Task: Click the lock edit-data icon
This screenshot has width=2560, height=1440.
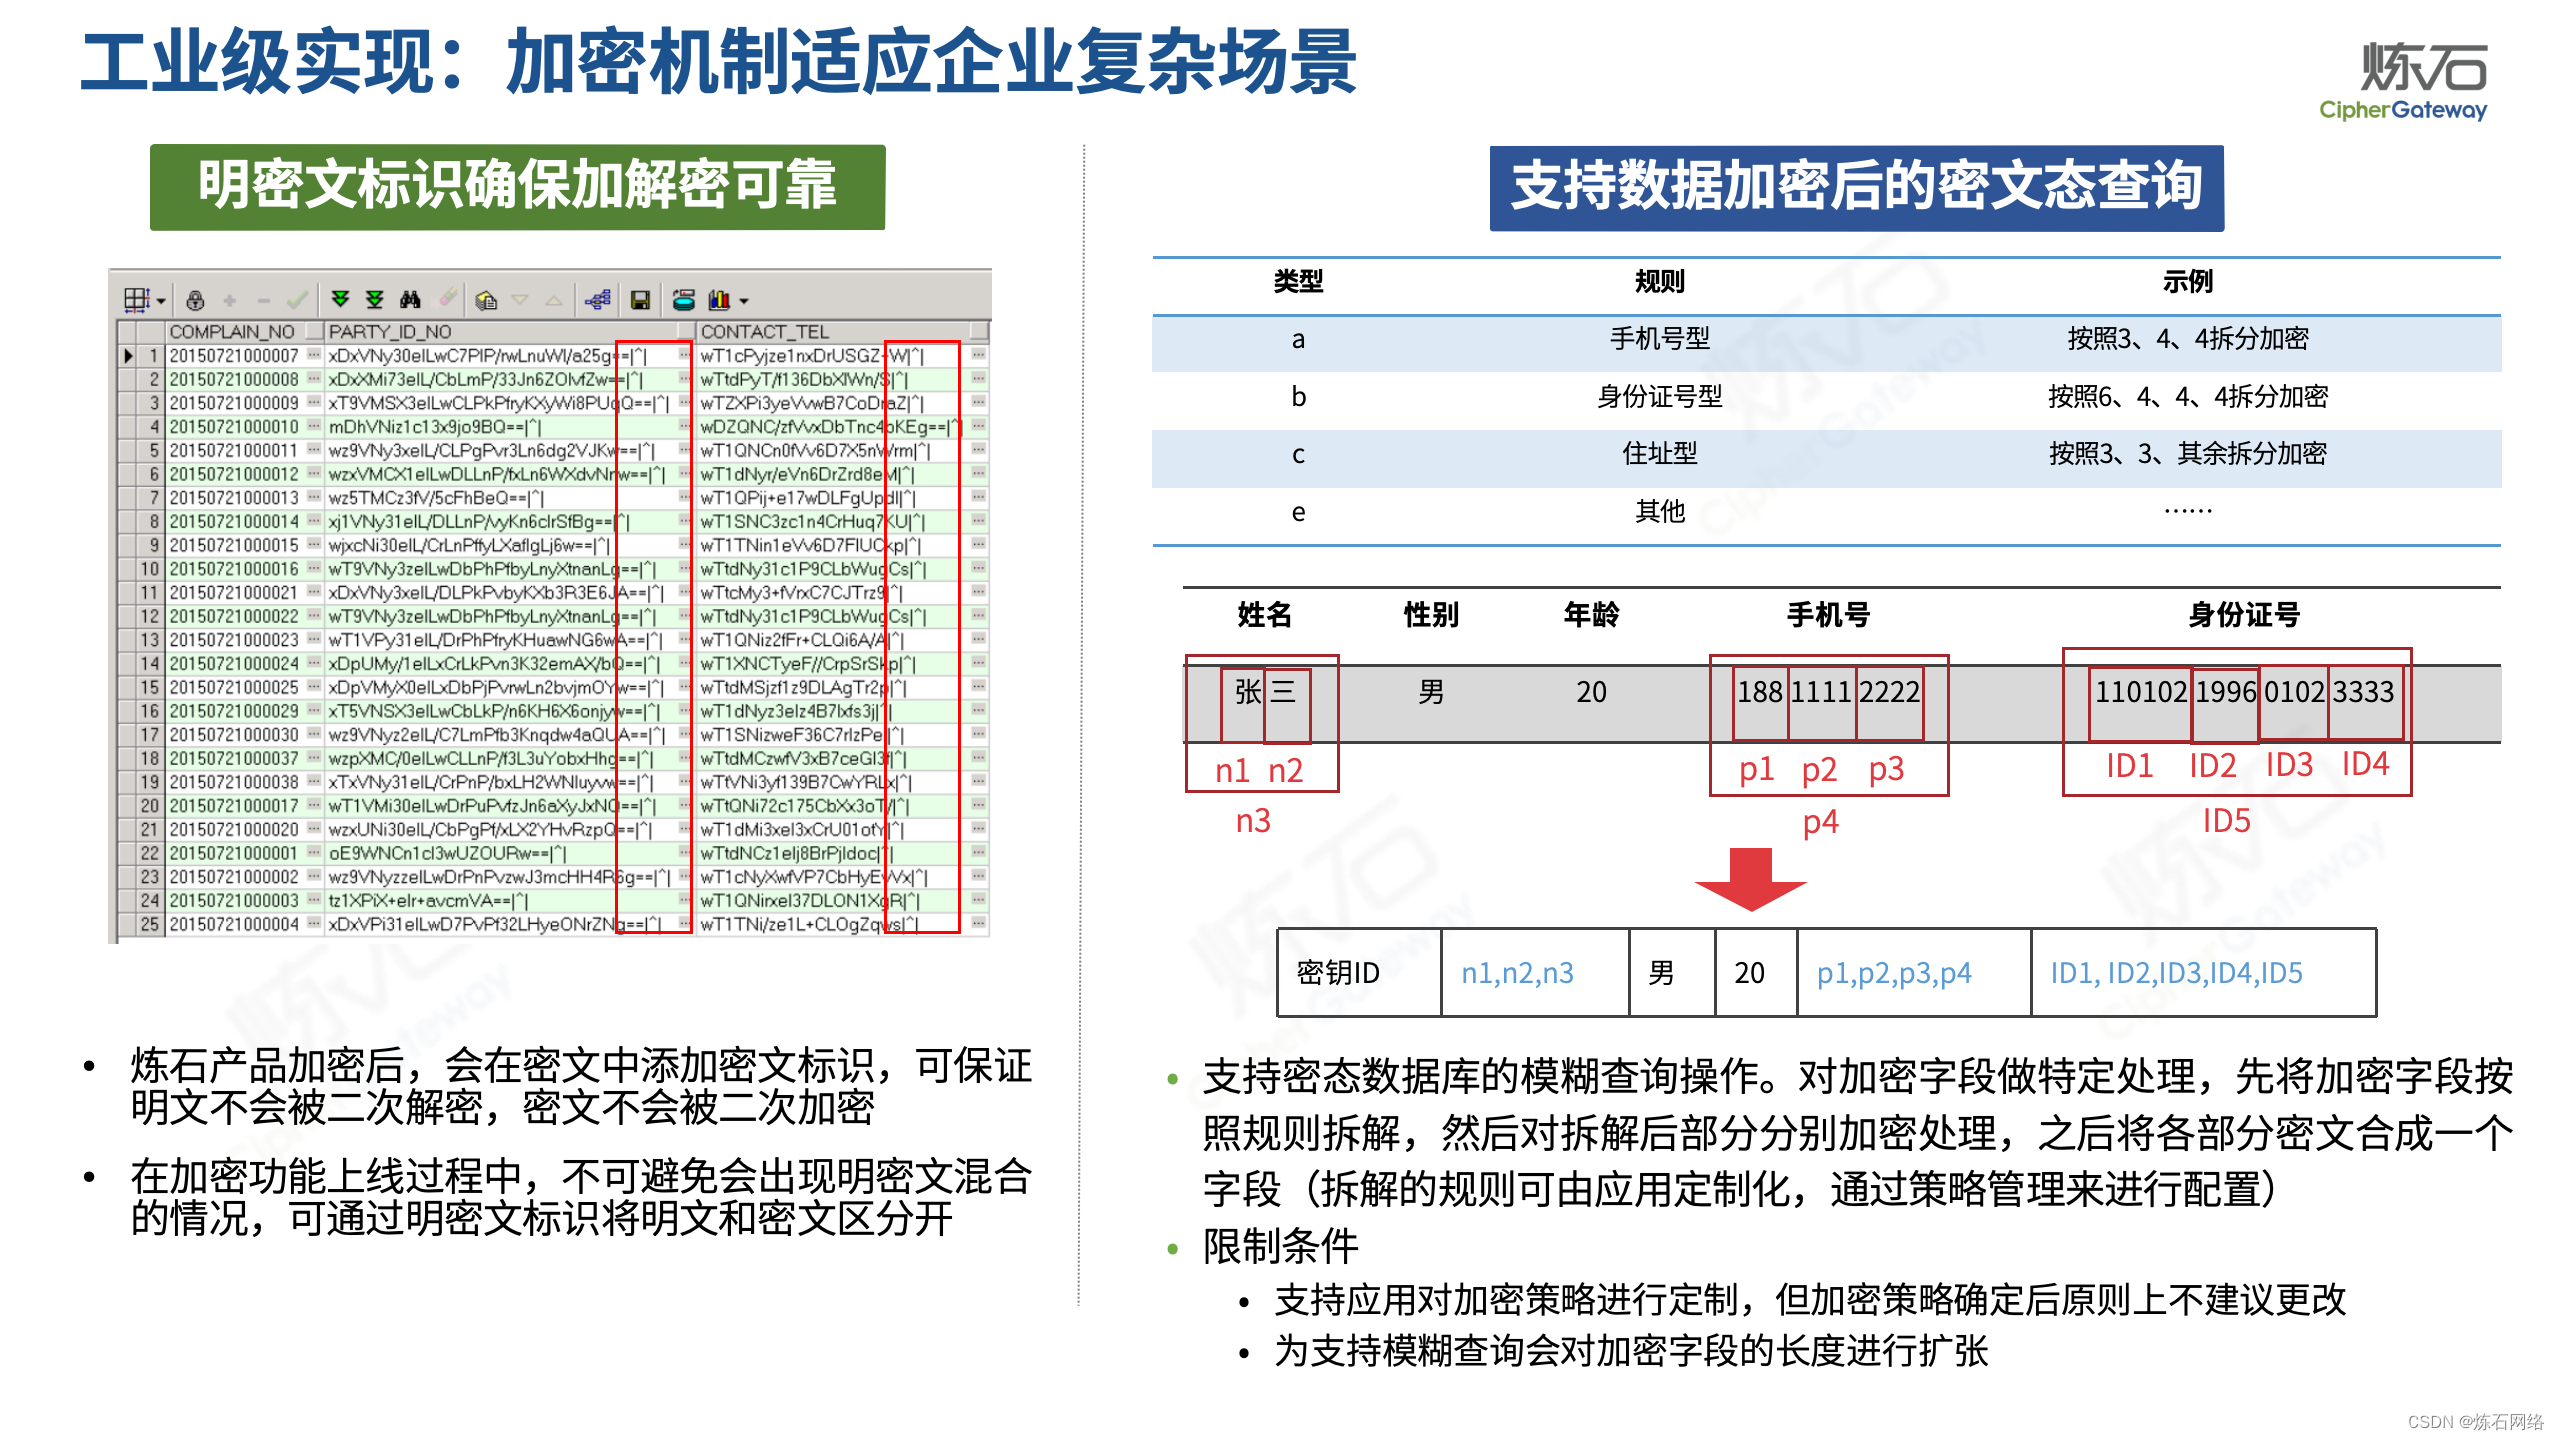Action: point(195,300)
